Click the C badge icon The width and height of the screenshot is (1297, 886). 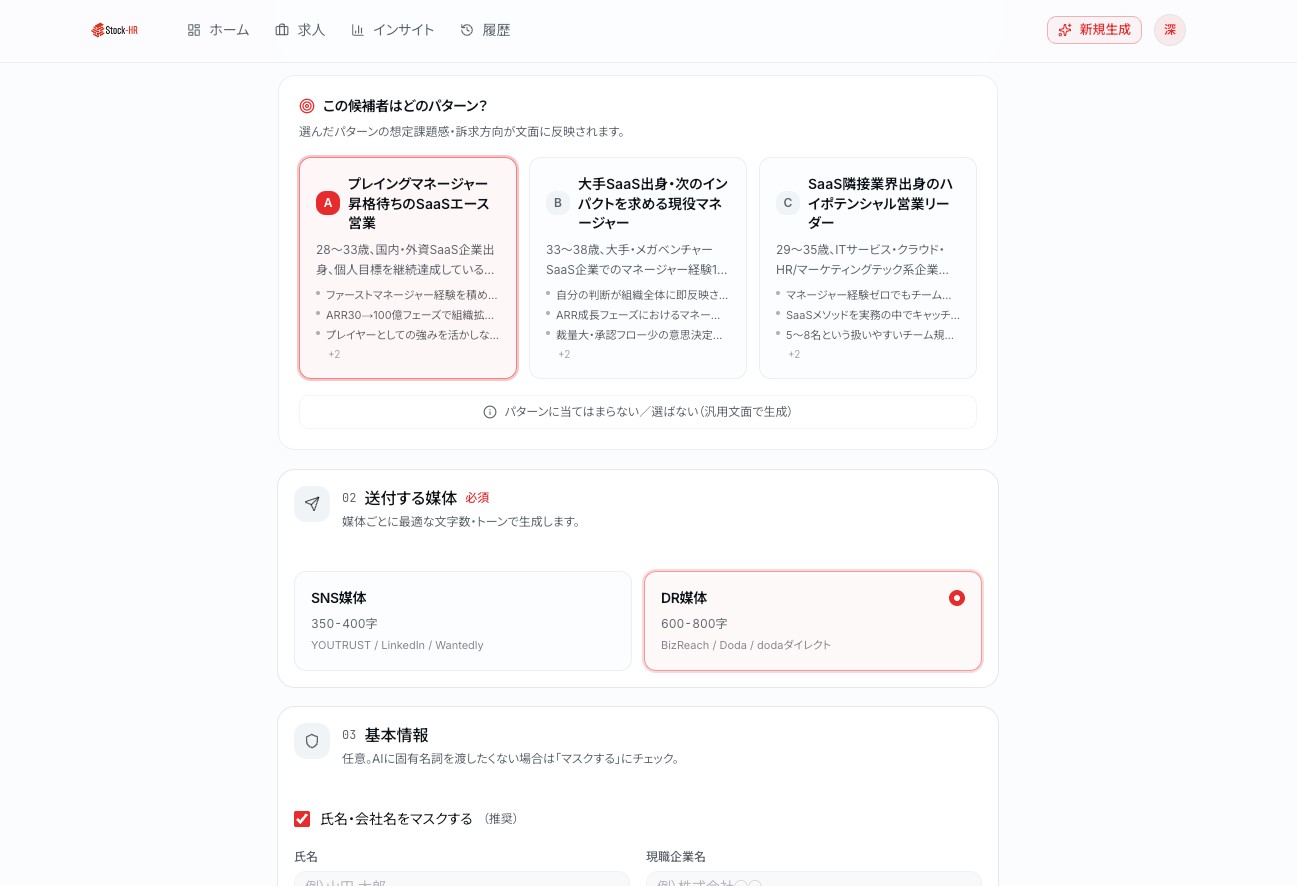[x=788, y=203]
